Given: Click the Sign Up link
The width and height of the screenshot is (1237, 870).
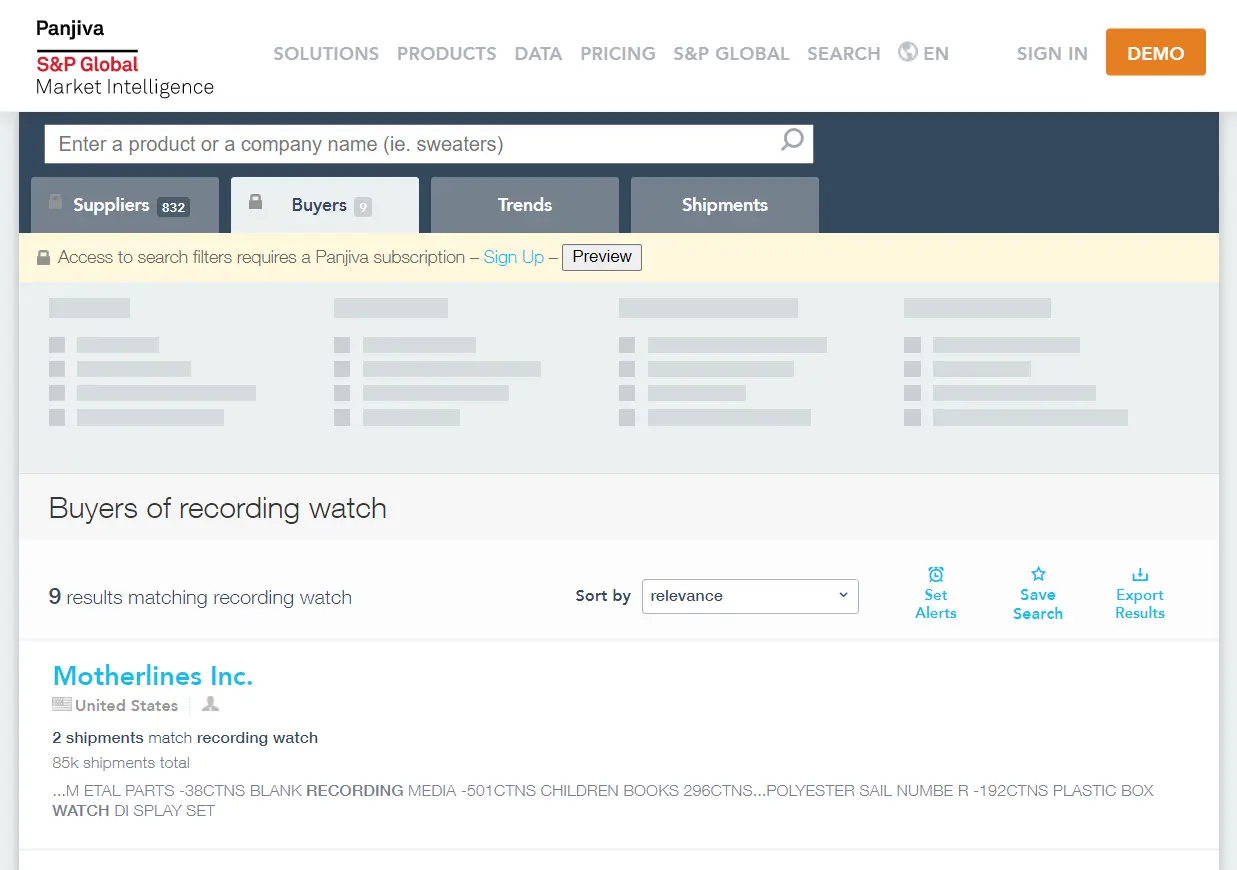Looking at the screenshot, I should pos(513,257).
